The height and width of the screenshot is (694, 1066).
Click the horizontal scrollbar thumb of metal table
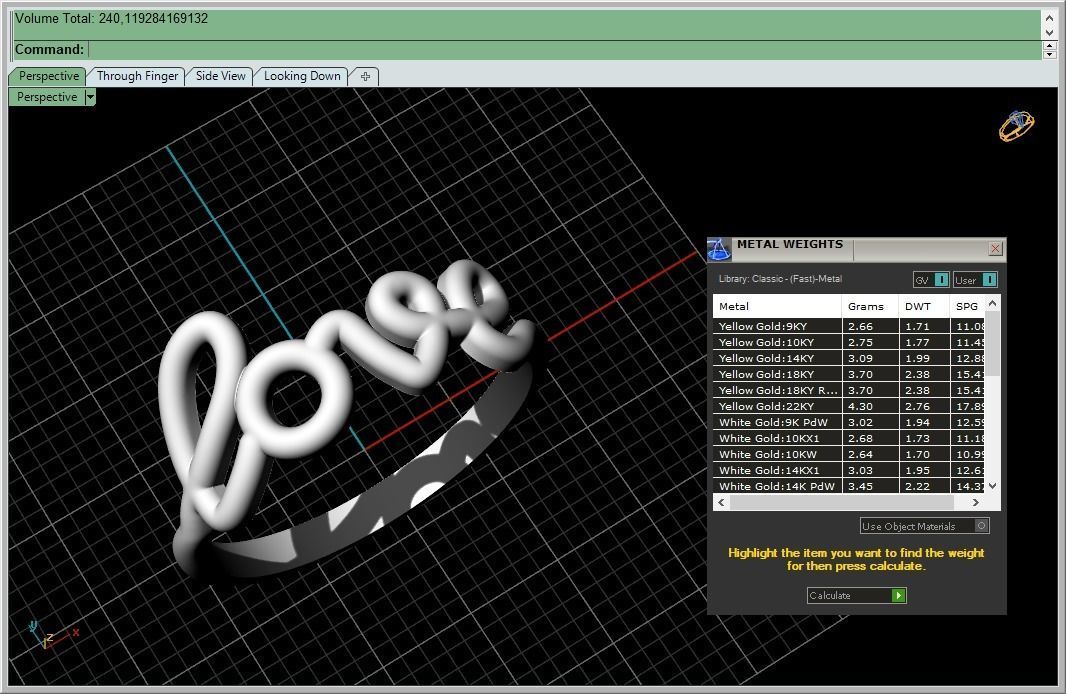pyautogui.click(x=842, y=503)
